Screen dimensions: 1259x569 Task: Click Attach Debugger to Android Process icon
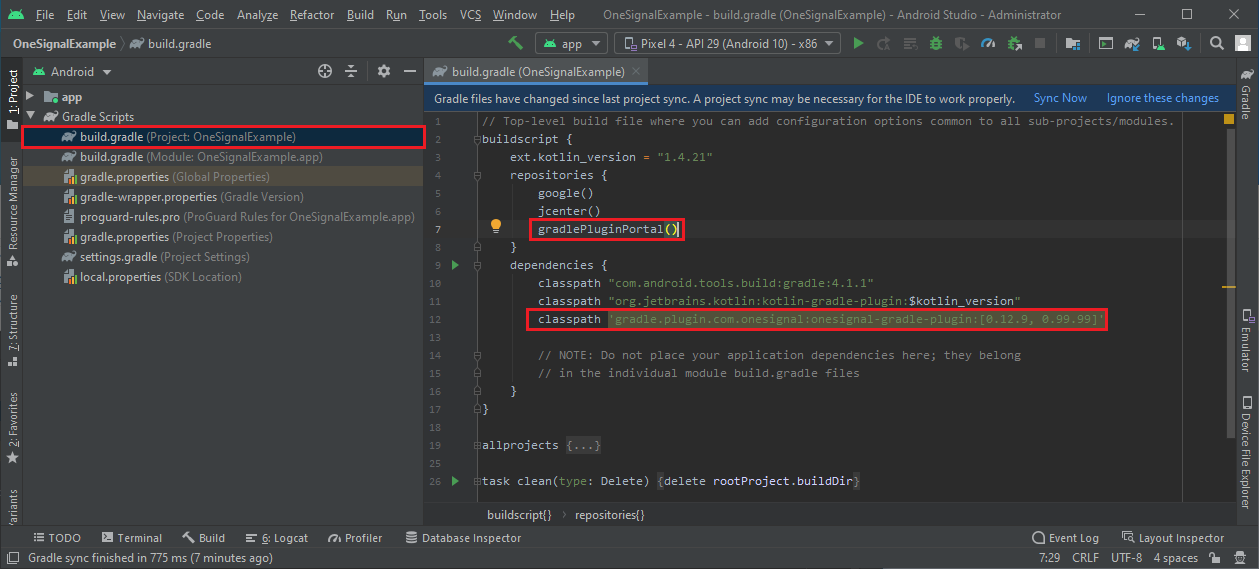[1014, 44]
